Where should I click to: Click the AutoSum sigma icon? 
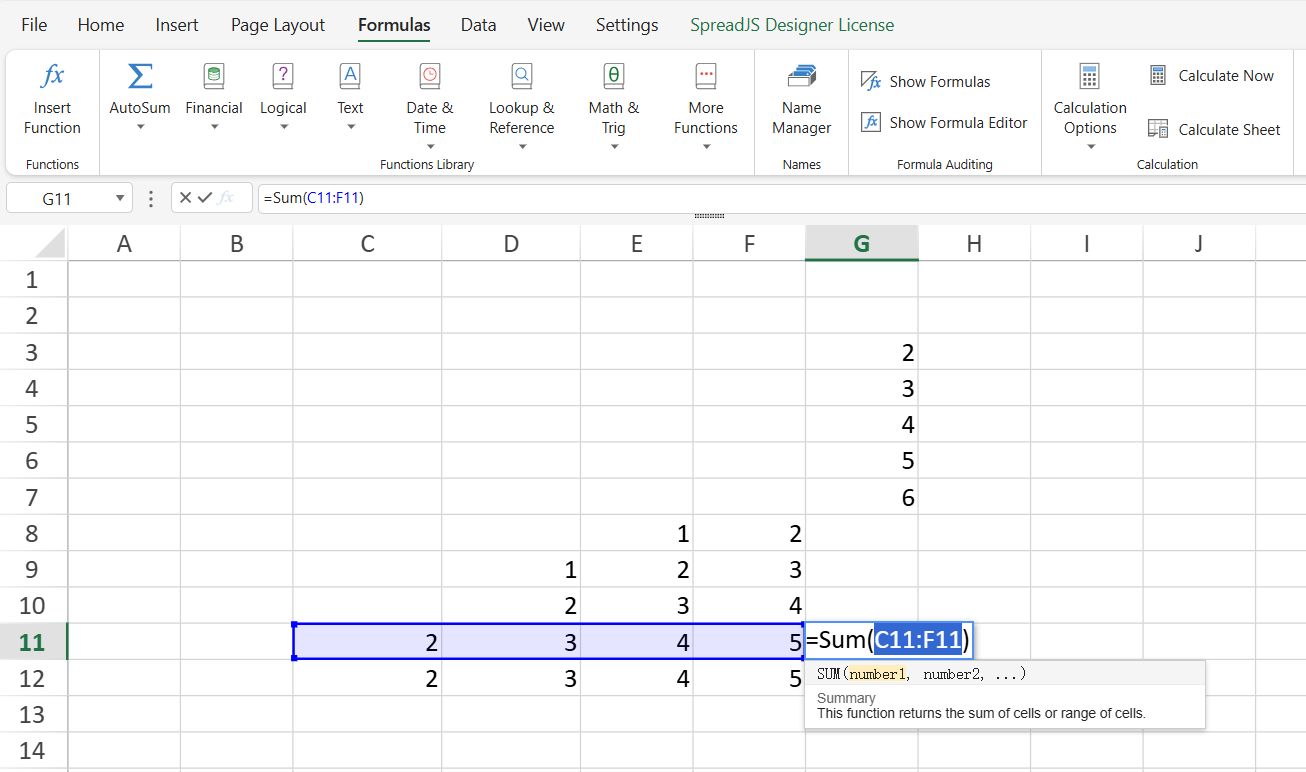(140, 75)
